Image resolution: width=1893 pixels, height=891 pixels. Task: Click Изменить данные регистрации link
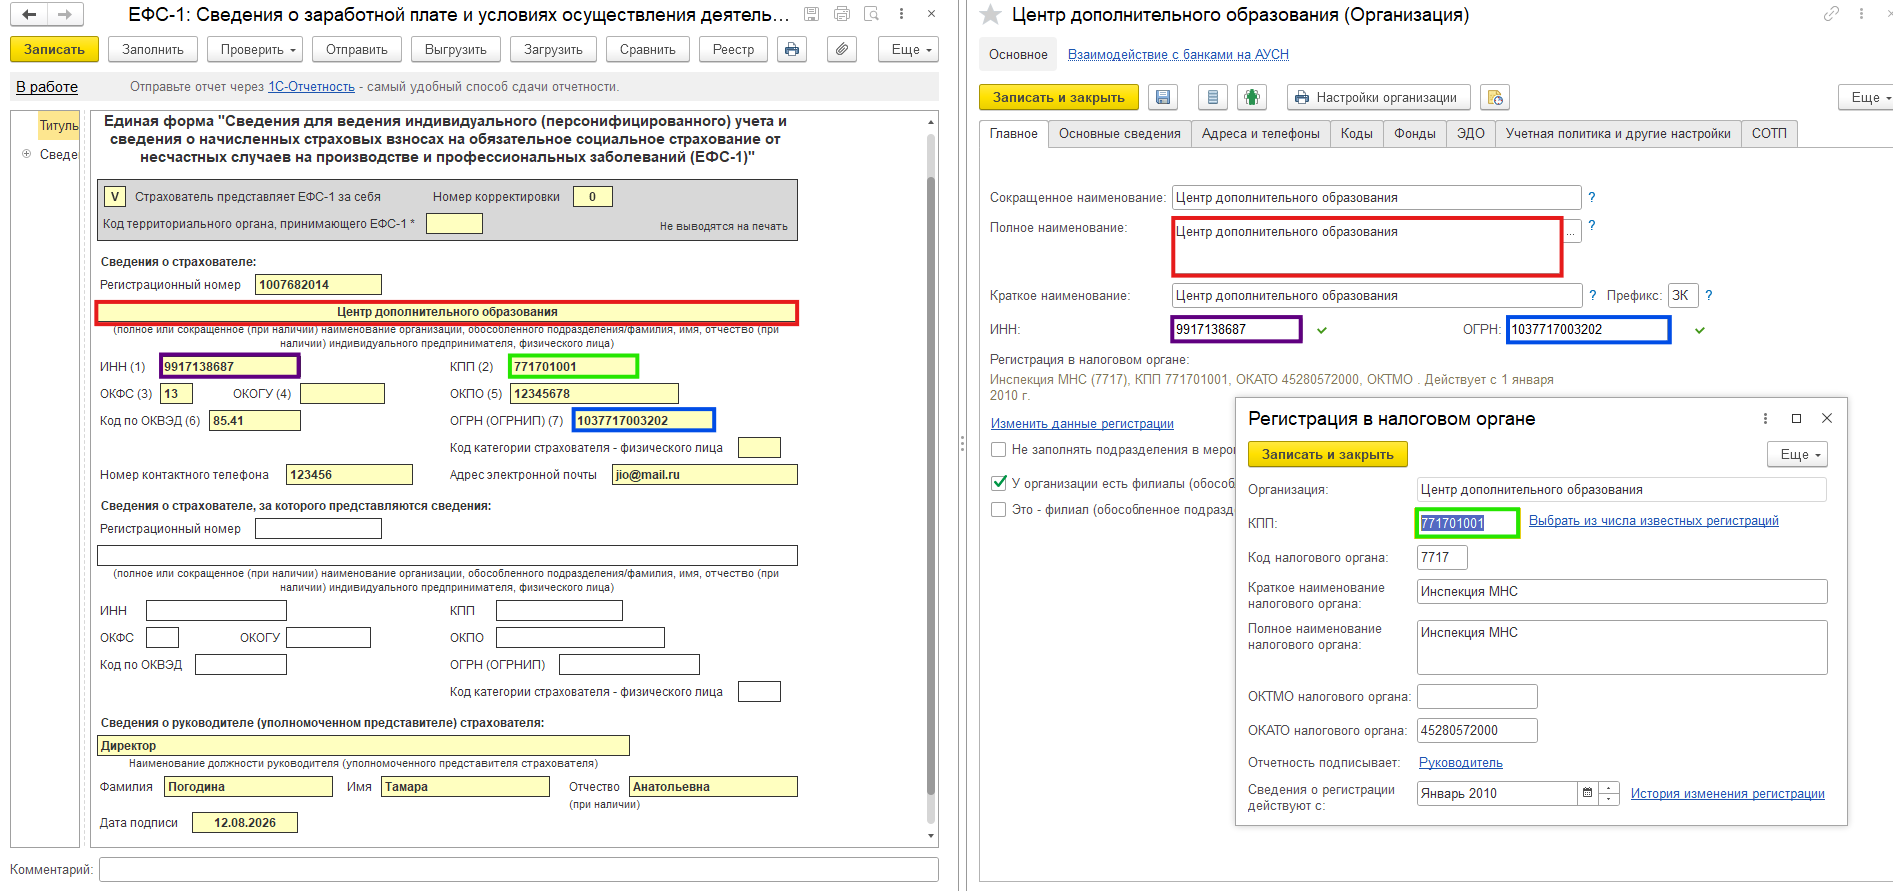1082,423
